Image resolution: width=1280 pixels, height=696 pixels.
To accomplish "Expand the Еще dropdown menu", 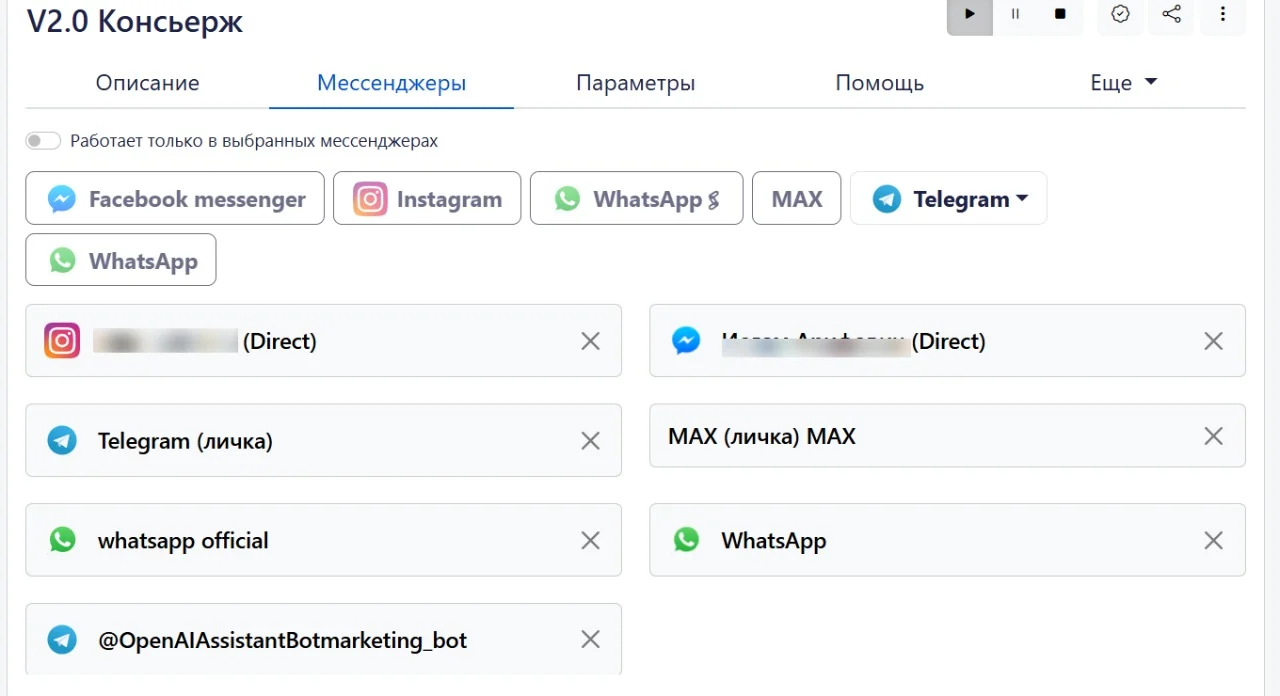I will [x=1123, y=83].
